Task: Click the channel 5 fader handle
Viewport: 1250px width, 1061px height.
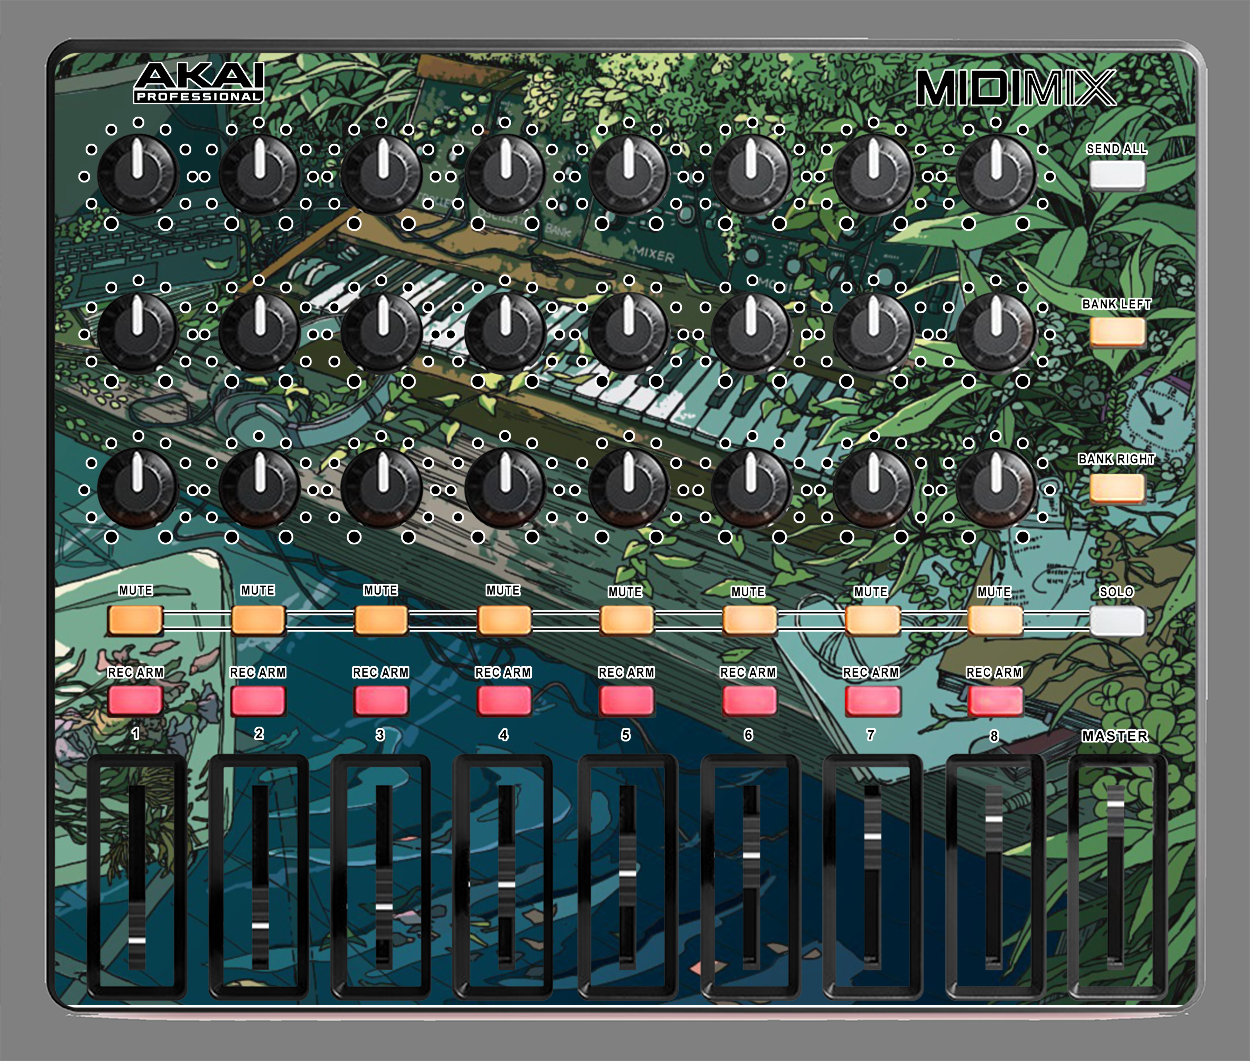Action: [627, 873]
